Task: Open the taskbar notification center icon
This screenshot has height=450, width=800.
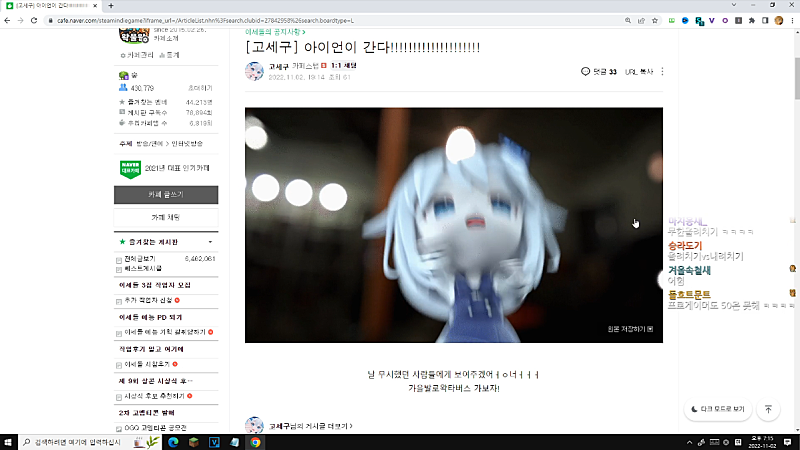Action: click(x=788, y=442)
